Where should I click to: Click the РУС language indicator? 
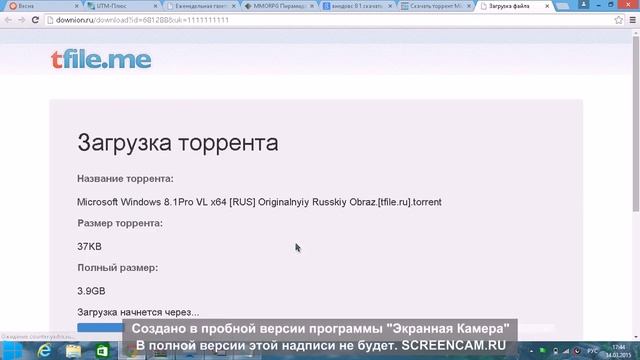pyautogui.click(x=592, y=351)
